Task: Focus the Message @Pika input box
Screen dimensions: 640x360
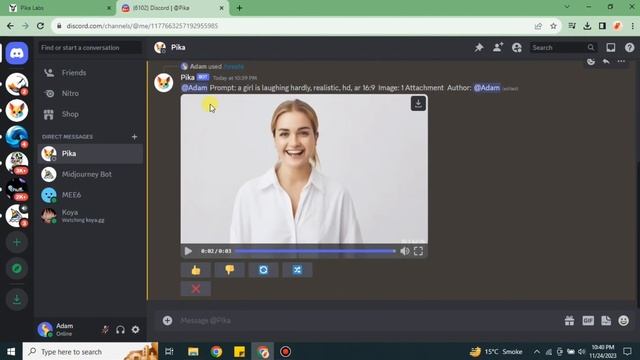Action: [x=367, y=320]
